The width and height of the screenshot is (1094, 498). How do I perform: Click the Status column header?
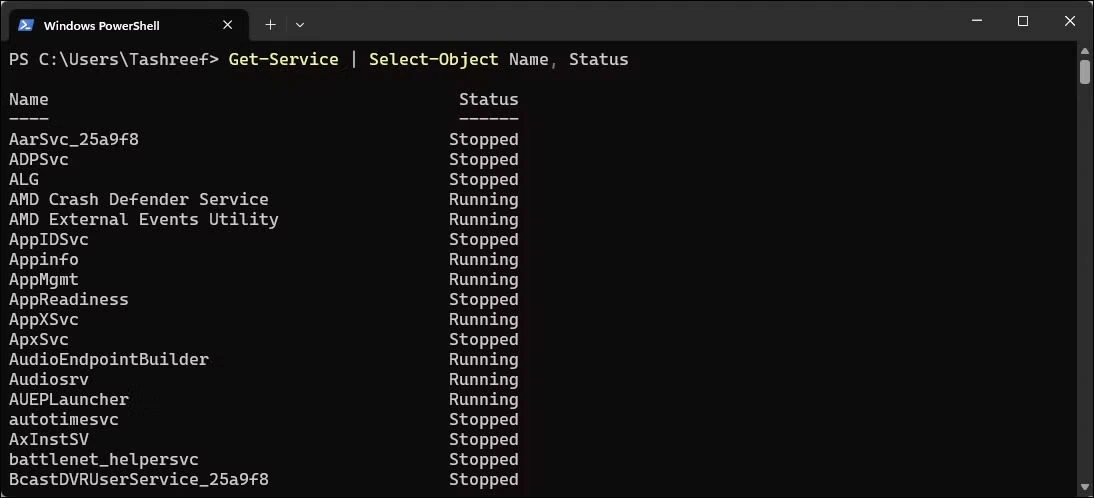(x=488, y=100)
